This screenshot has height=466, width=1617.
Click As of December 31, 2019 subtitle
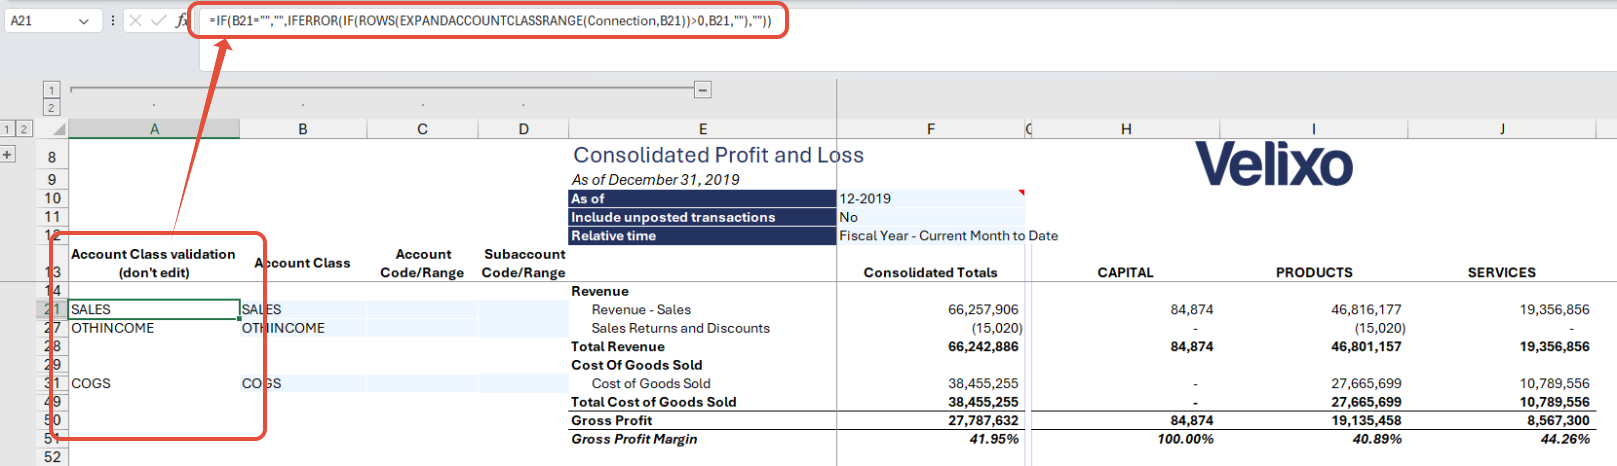point(656,180)
